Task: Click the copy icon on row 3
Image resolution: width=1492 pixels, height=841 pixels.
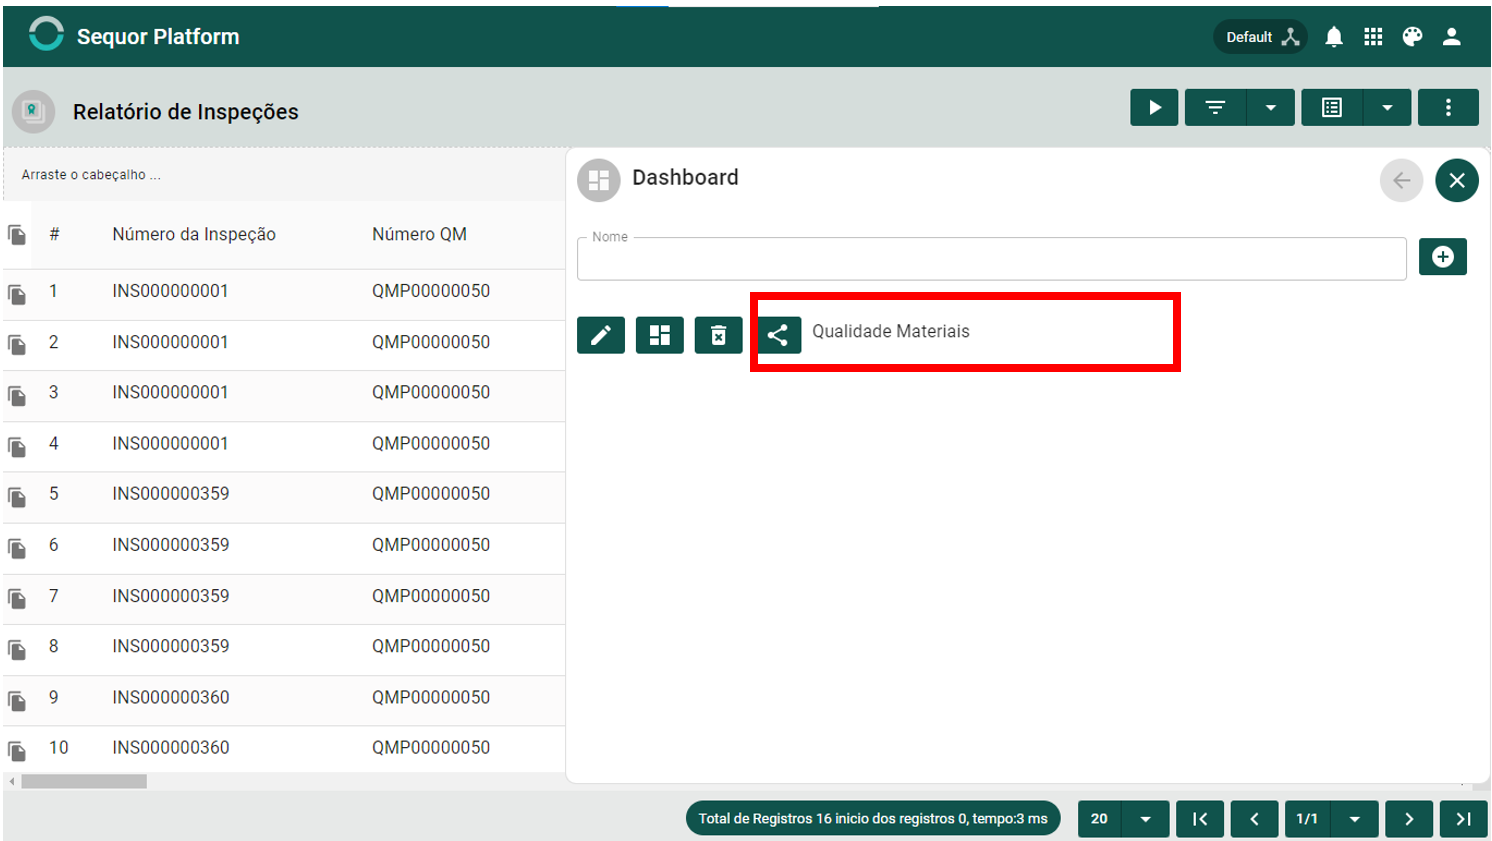Action: pyautogui.click(x=17, y=395)
